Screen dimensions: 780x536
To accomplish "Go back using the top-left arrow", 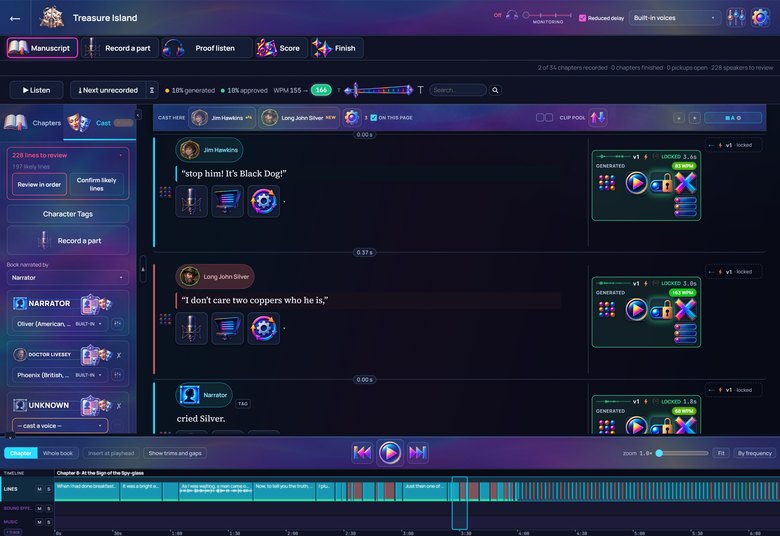I will point(15,18).
